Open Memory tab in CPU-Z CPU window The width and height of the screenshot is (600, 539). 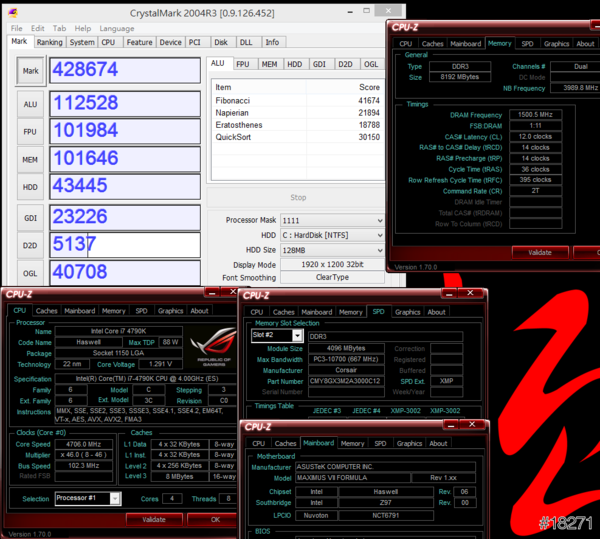point(114,311)
